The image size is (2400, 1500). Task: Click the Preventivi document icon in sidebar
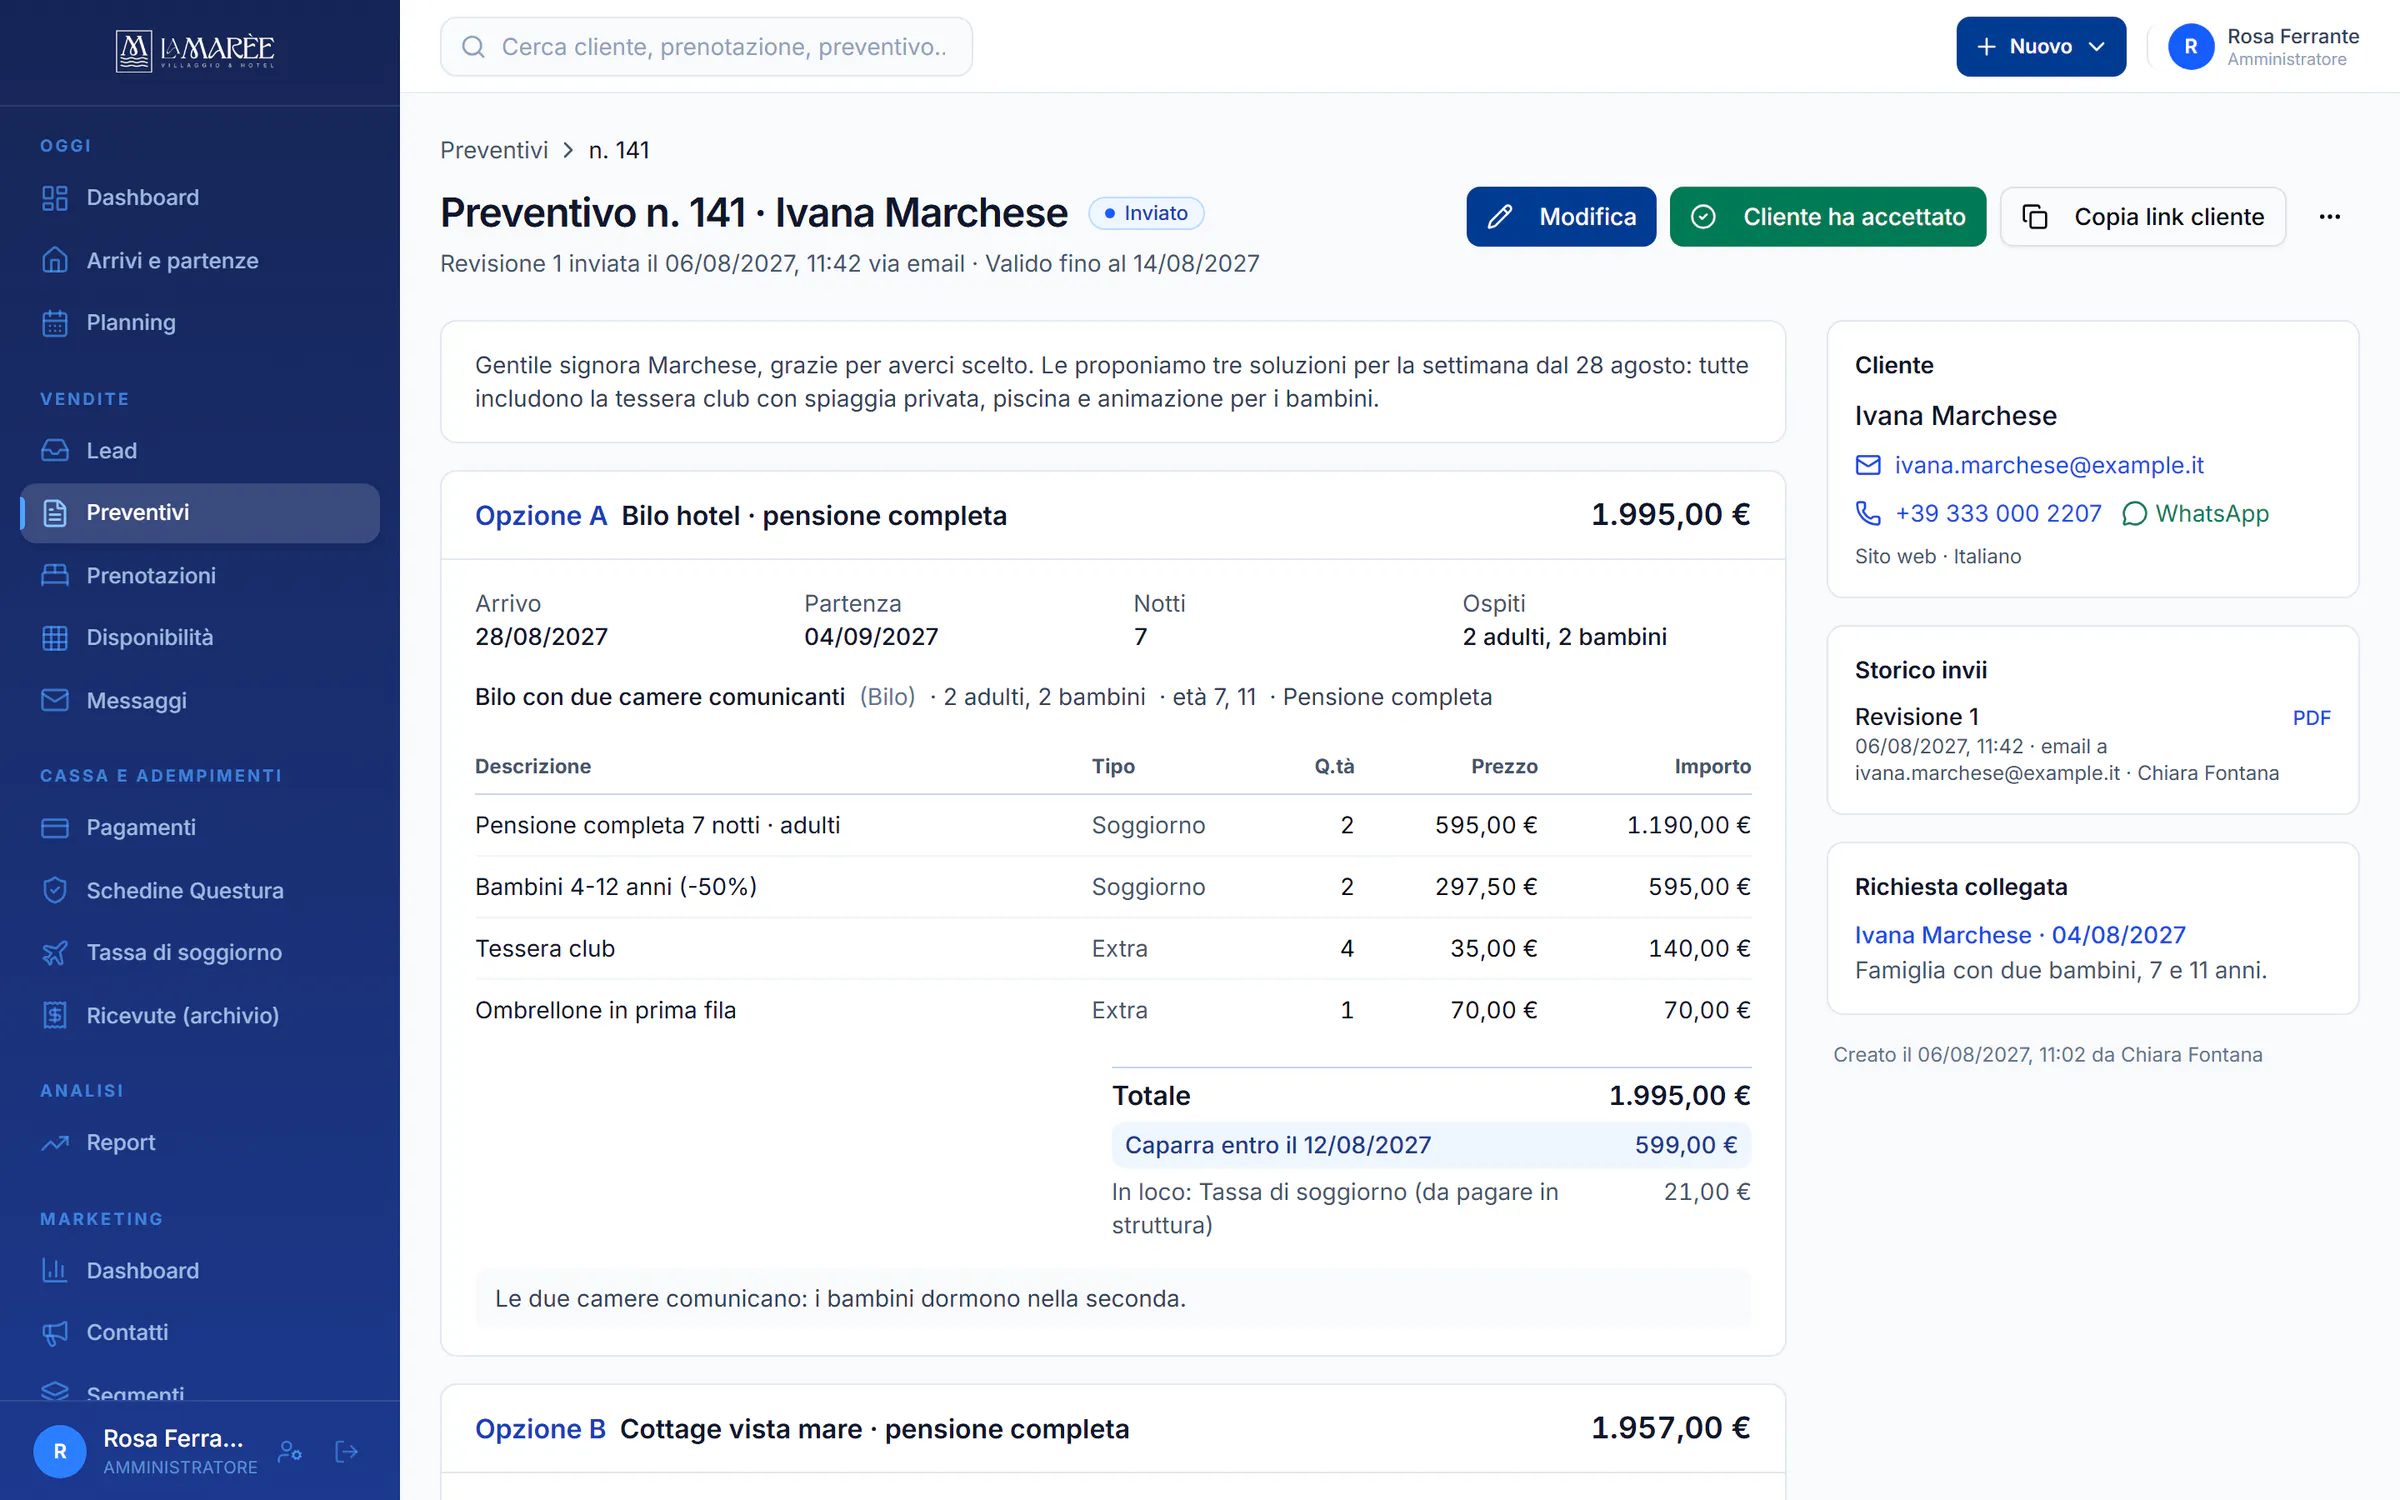pyautogui.click(x=55, y=513)
